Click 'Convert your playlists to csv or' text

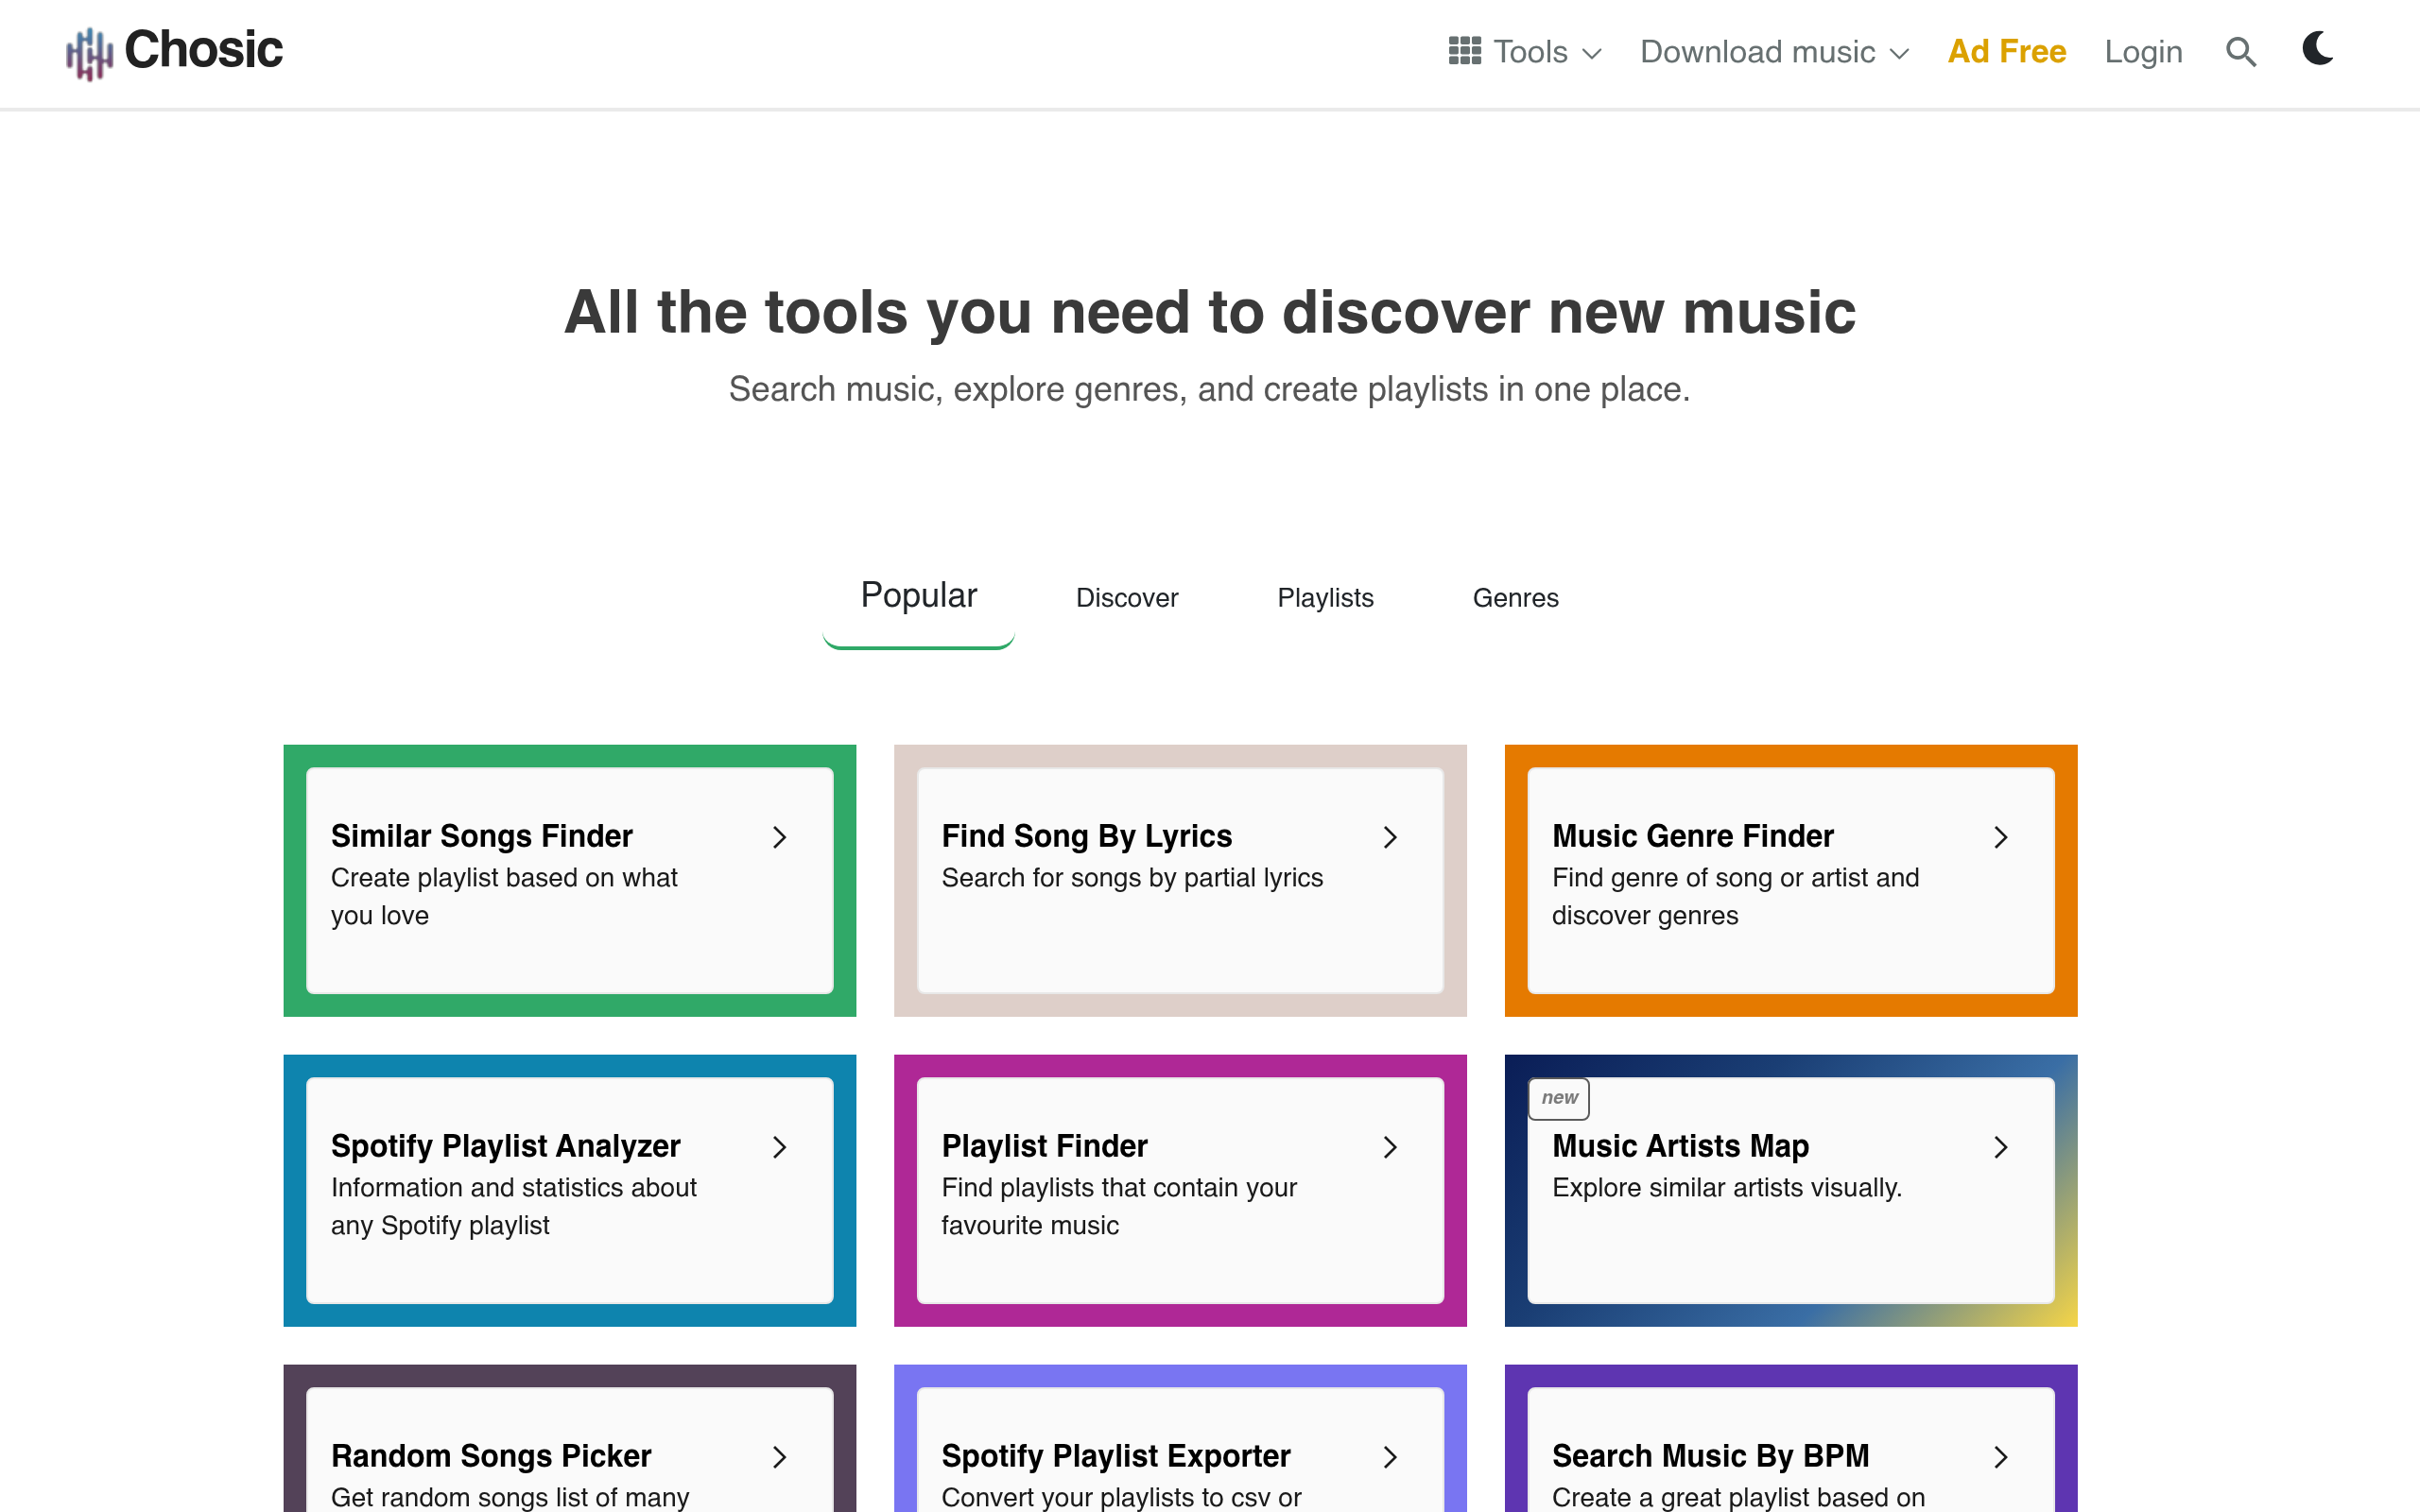[x=1121, y=1497]
